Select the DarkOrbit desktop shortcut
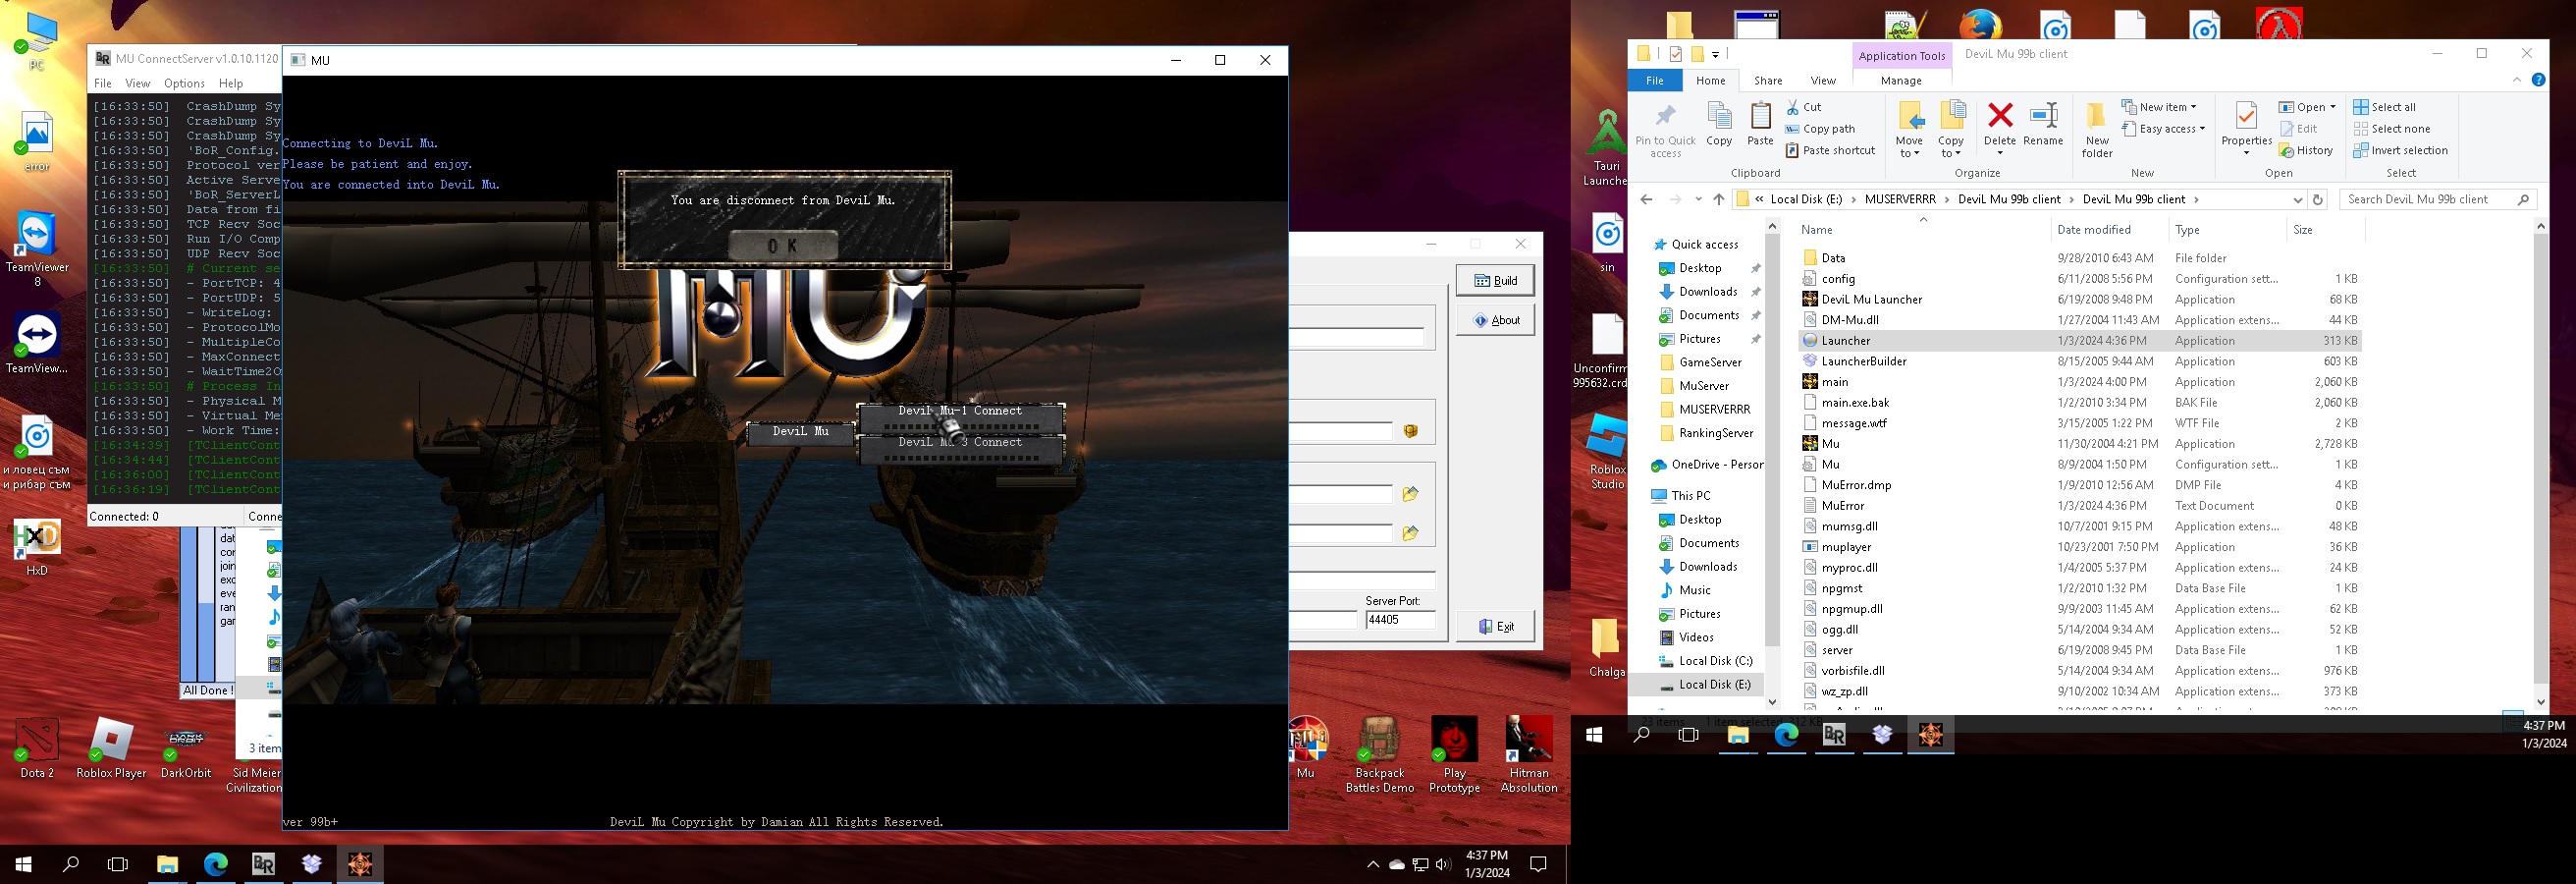The image size is (2576, 884). pyautogui.click(x=186, y=748)
